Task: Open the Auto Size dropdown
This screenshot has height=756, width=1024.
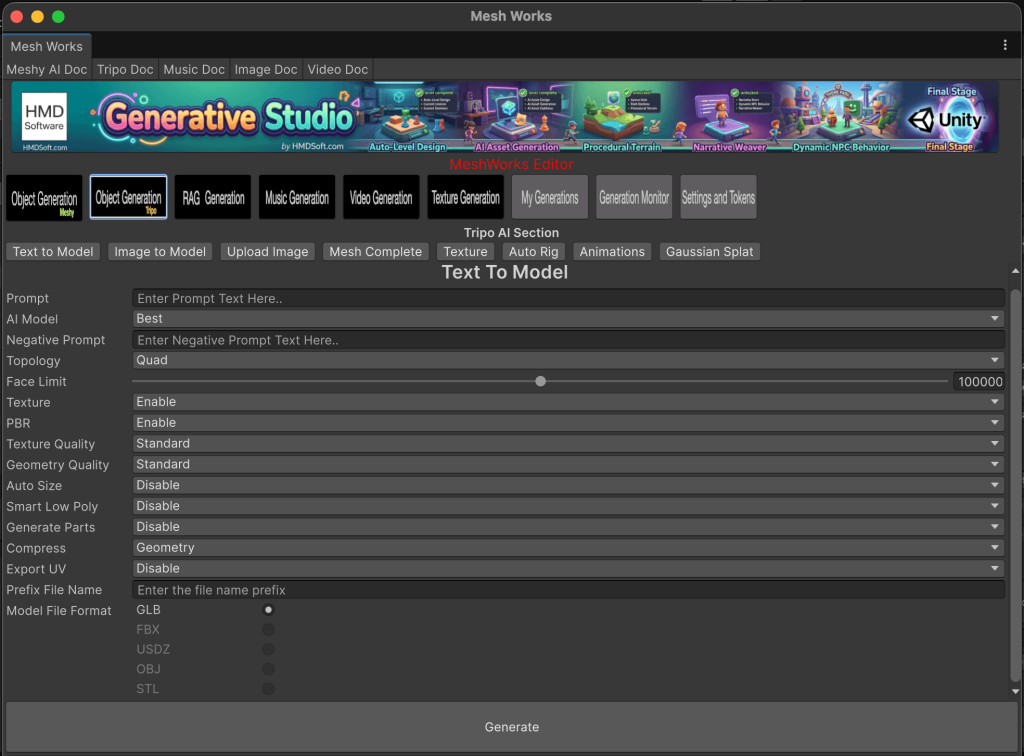Action: [568, 486]
